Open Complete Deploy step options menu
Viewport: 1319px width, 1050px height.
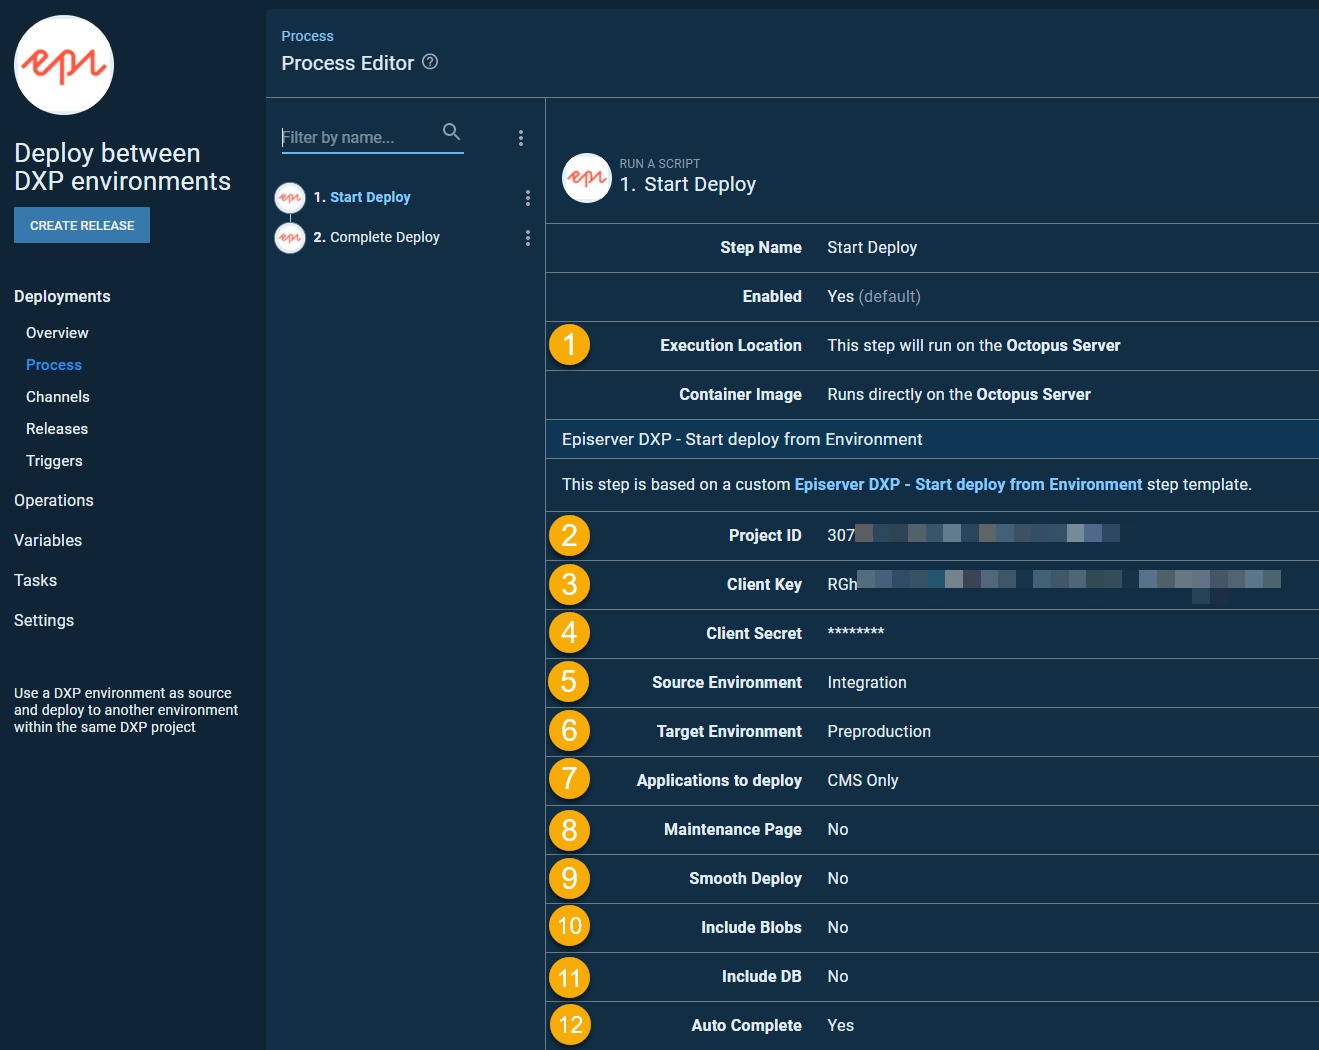coord(527,238)
